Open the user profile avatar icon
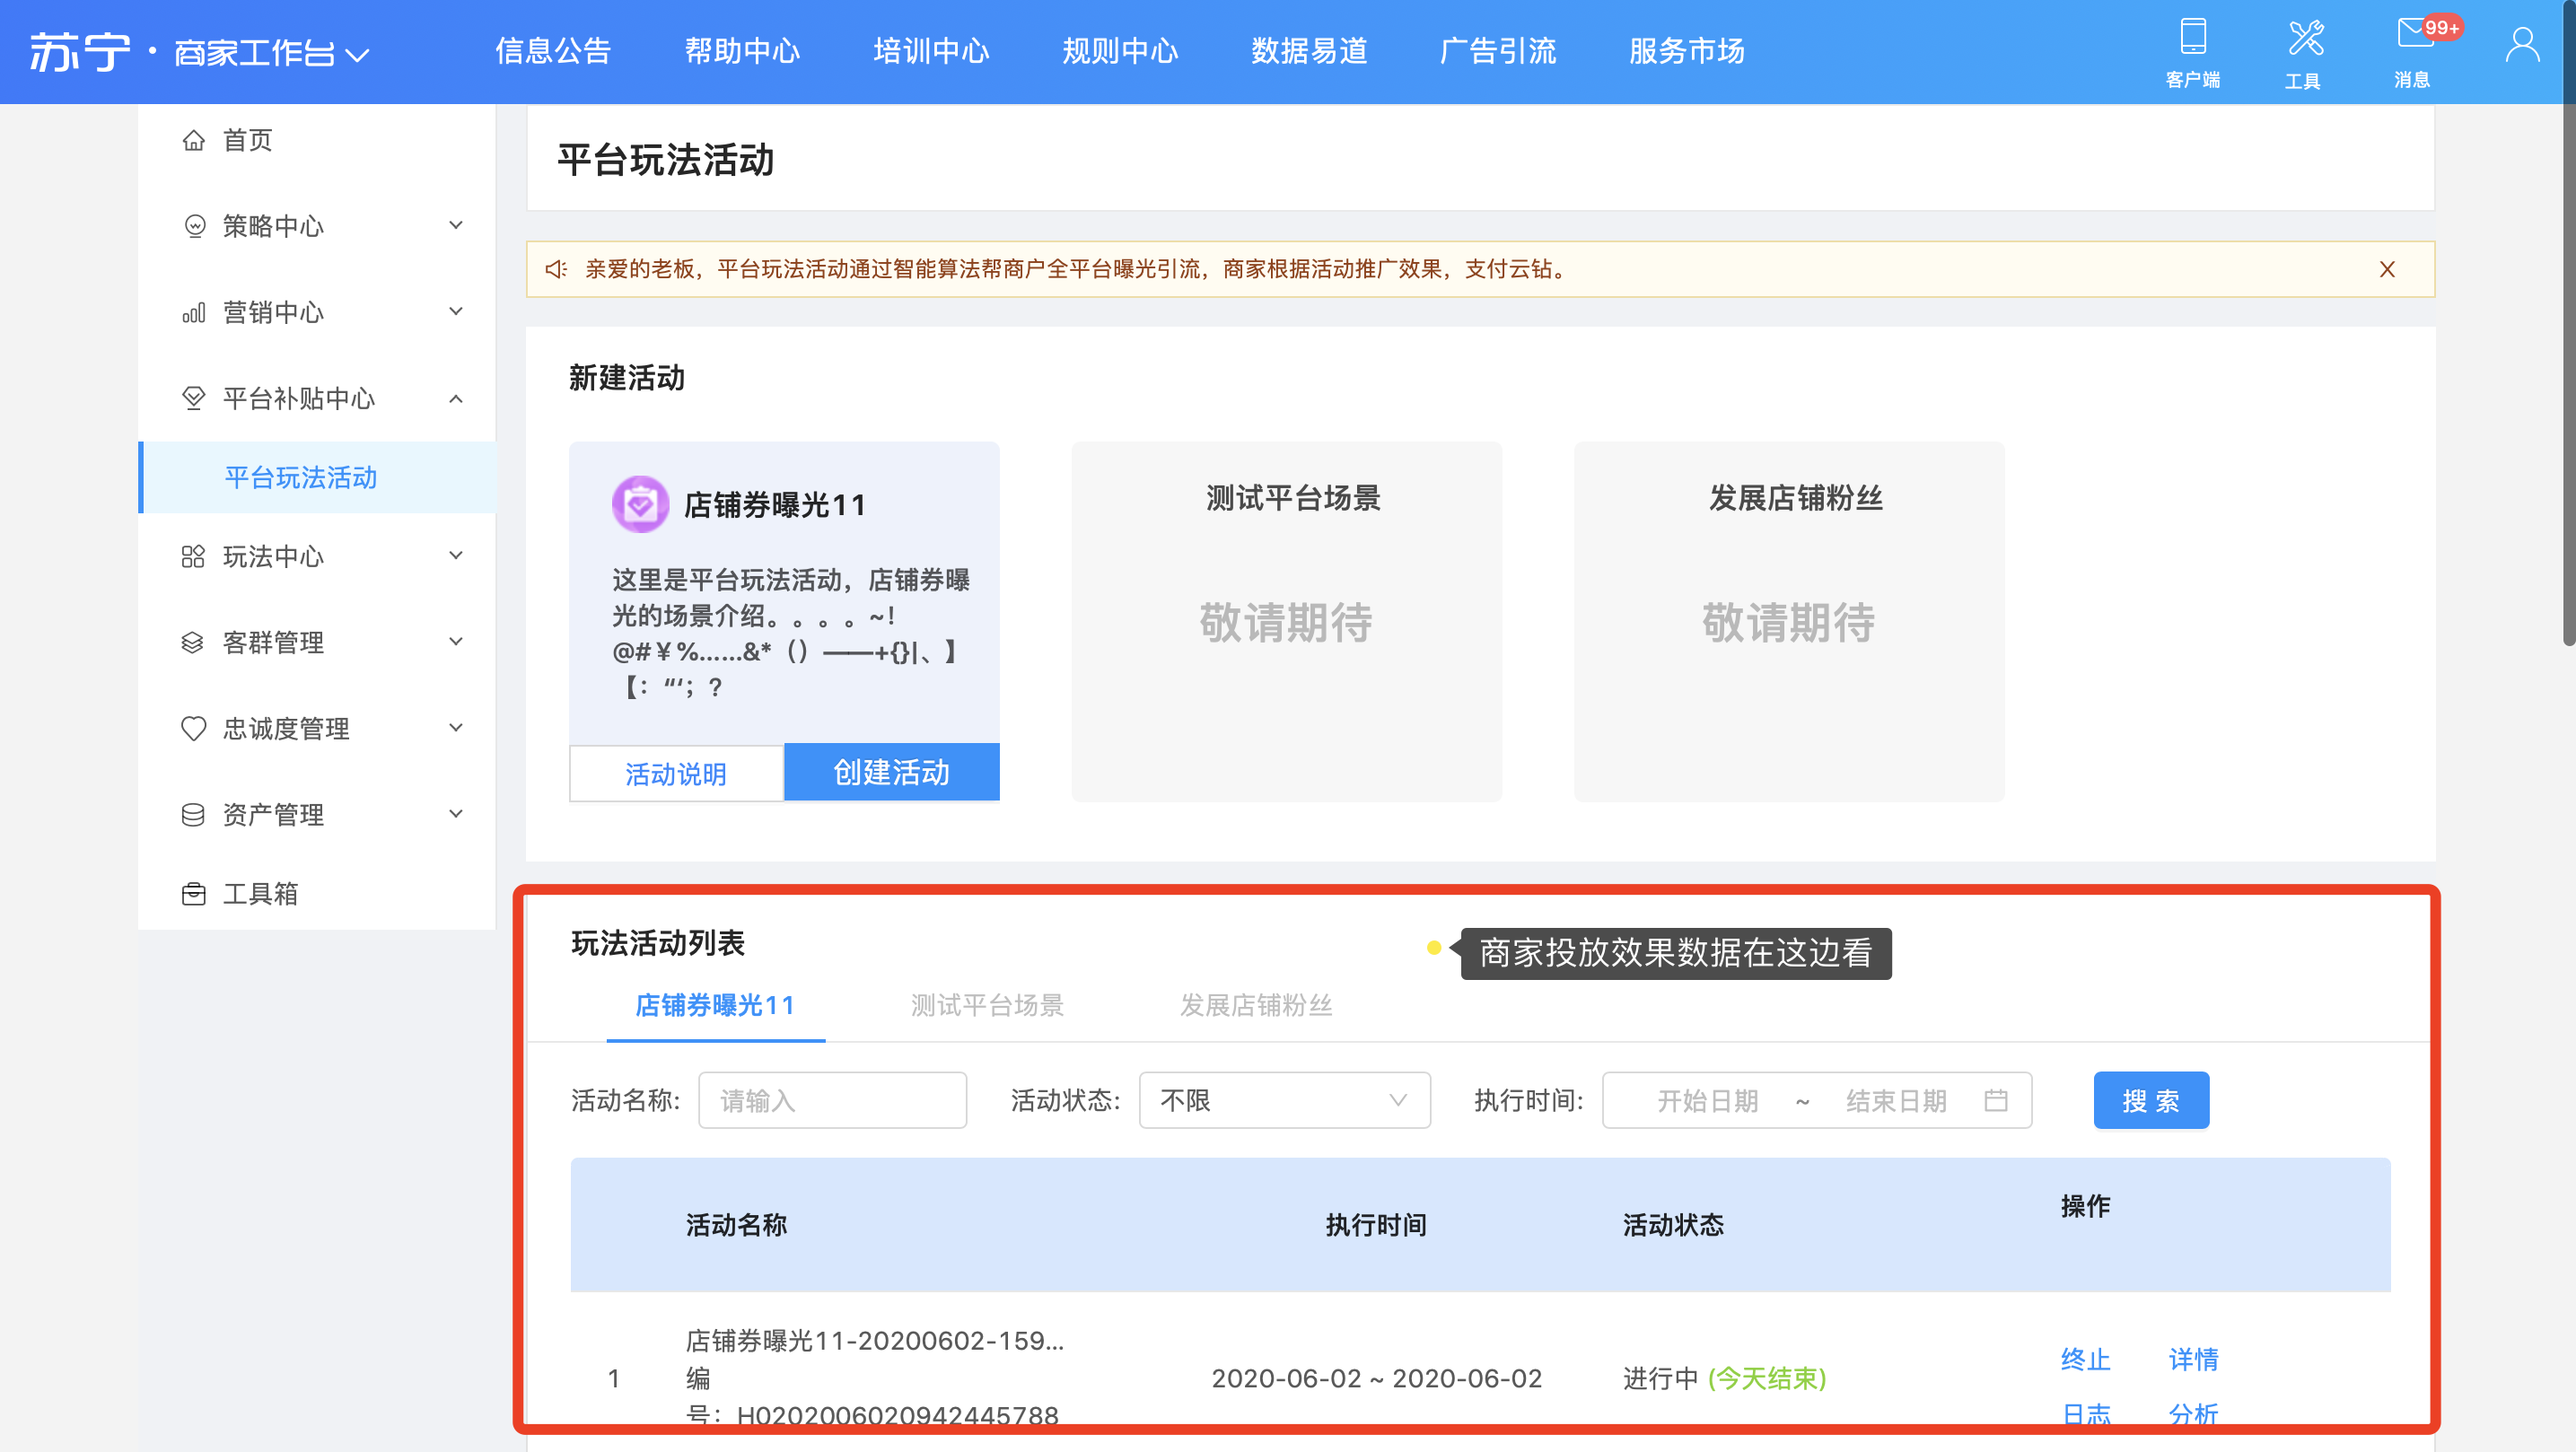The width and height of the screenshot is (2576, 1452). pos(2521,44)
